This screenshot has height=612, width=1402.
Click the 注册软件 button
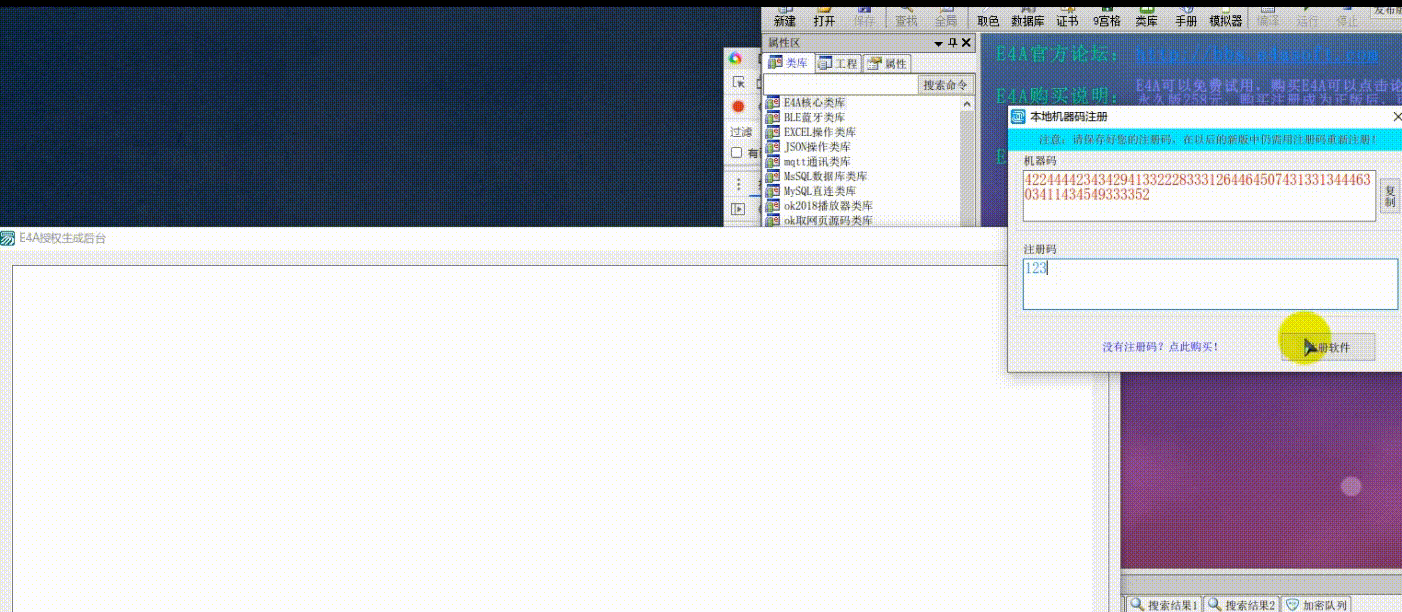1328,347
